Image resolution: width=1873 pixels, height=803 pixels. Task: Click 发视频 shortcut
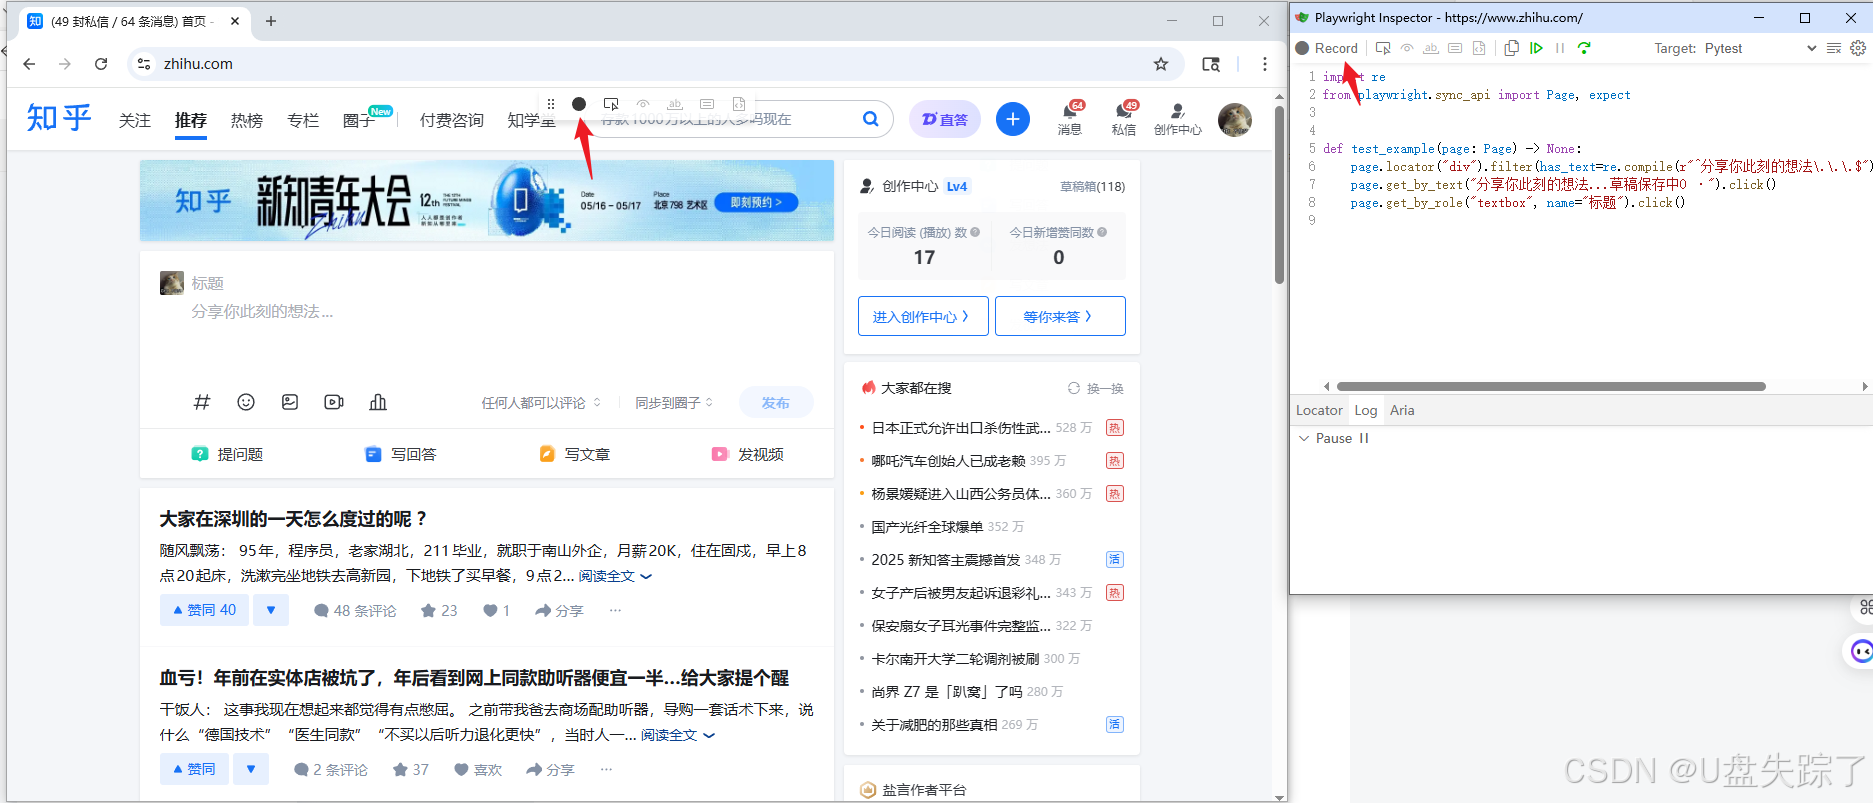point(748,454)
